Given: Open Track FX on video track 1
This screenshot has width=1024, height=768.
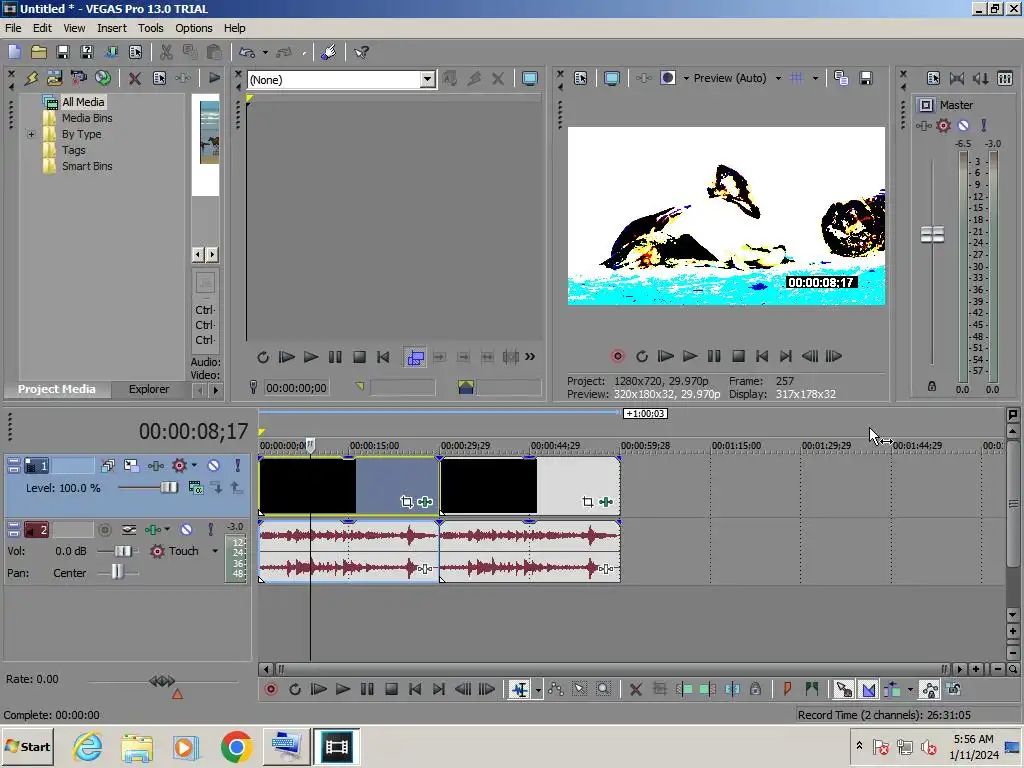Looking at the screenshot, I should tap(155, 466).
